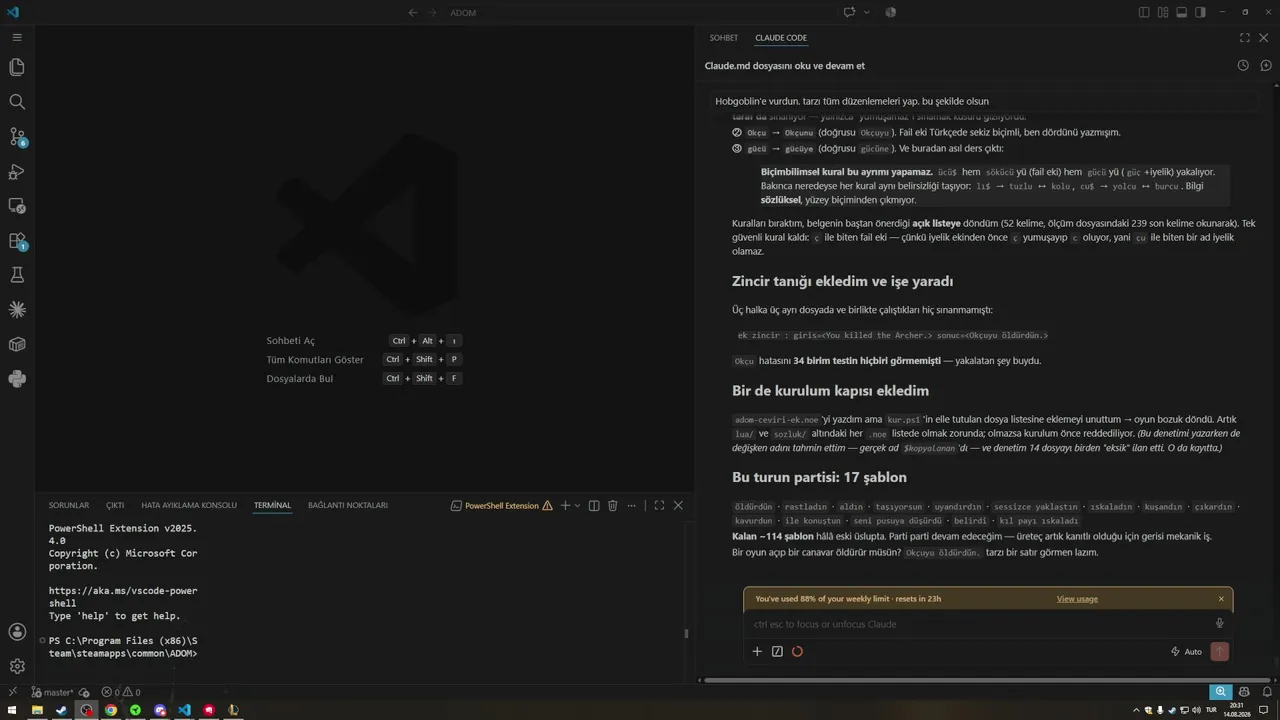Focus the Claude prompt input field

[x=980, y=624]
